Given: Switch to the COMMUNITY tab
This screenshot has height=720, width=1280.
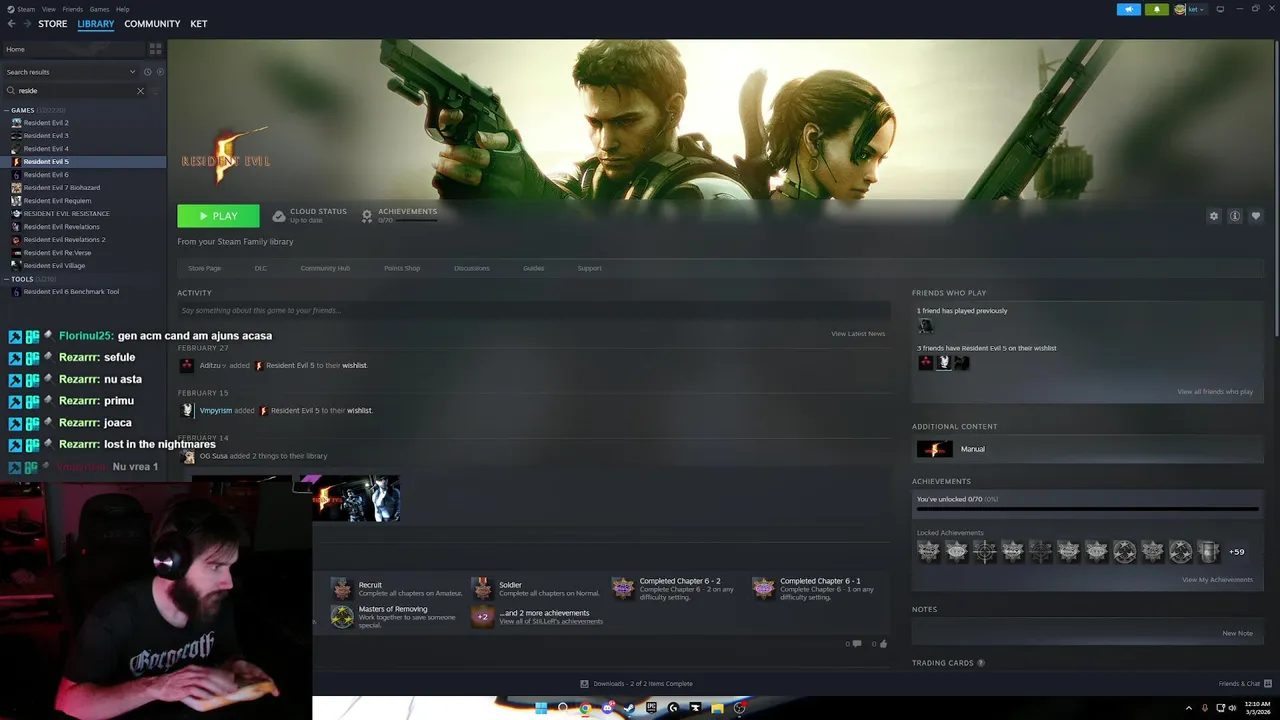Looking at the screenshot, I should 152,24.
